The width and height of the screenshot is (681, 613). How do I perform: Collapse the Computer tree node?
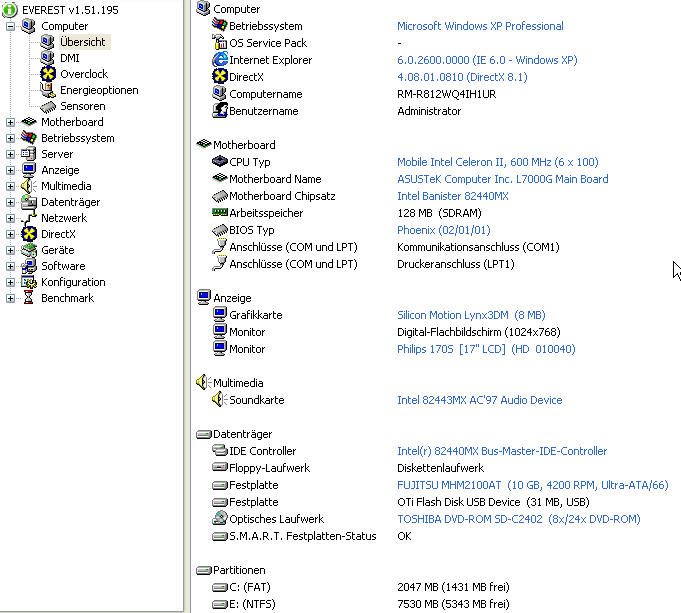(10, 26)
